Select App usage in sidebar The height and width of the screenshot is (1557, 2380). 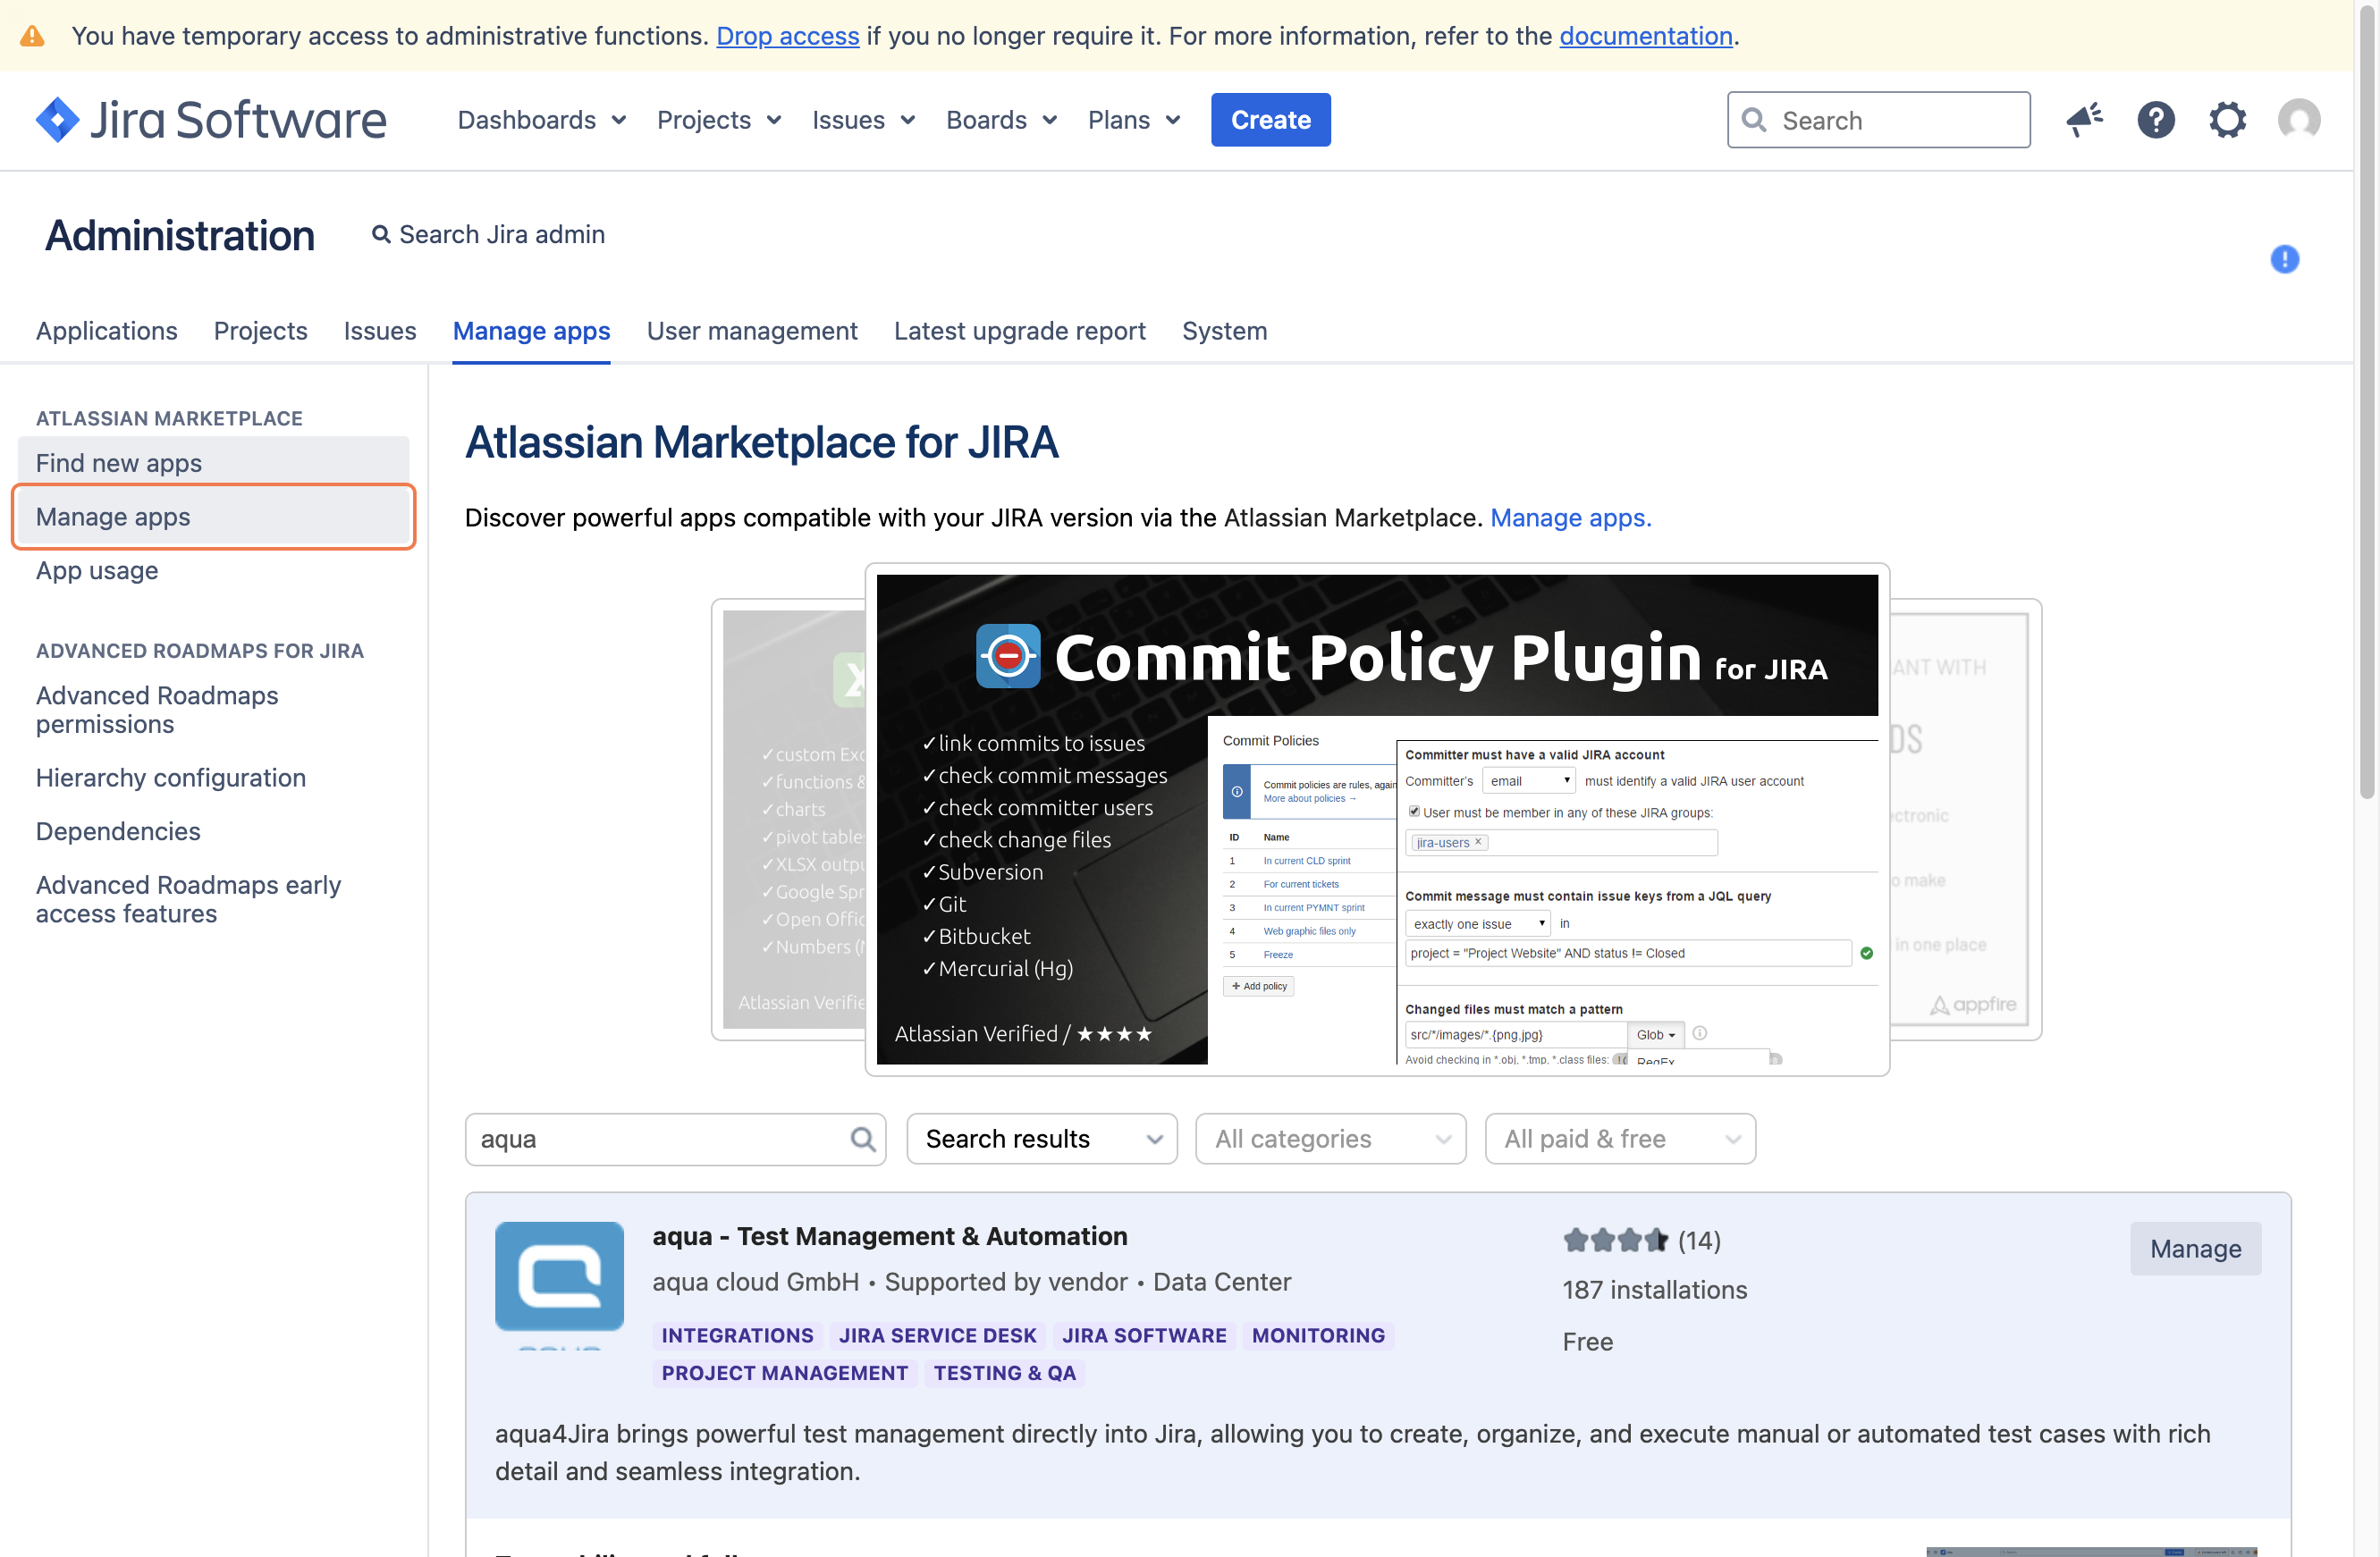[97, 571]
